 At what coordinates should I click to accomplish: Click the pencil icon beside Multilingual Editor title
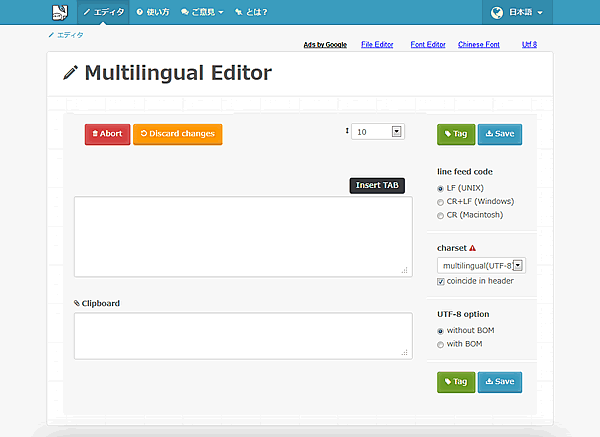tap(70, 73)
